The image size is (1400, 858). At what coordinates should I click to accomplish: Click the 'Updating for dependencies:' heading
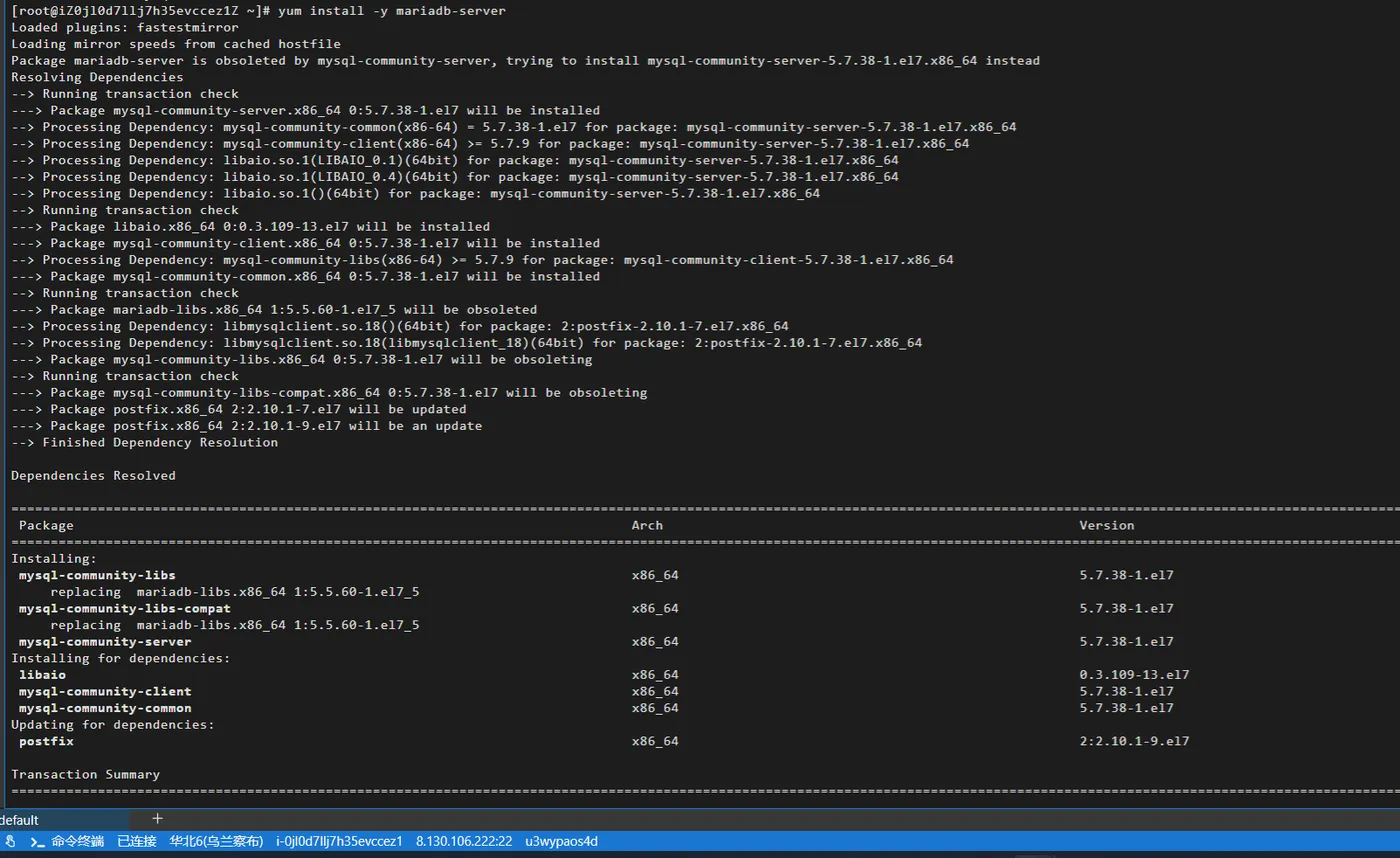(x=113, y=724)
